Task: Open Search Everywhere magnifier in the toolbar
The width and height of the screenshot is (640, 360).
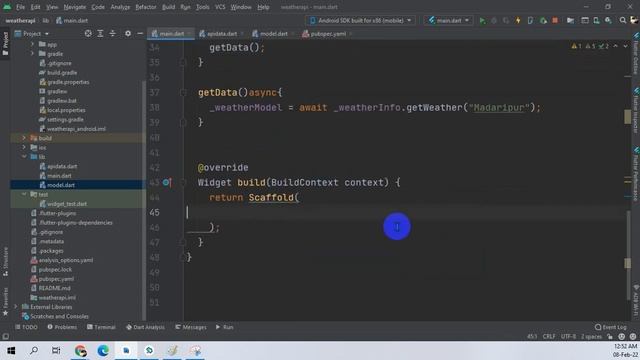Action: click(x=622, y=20)
